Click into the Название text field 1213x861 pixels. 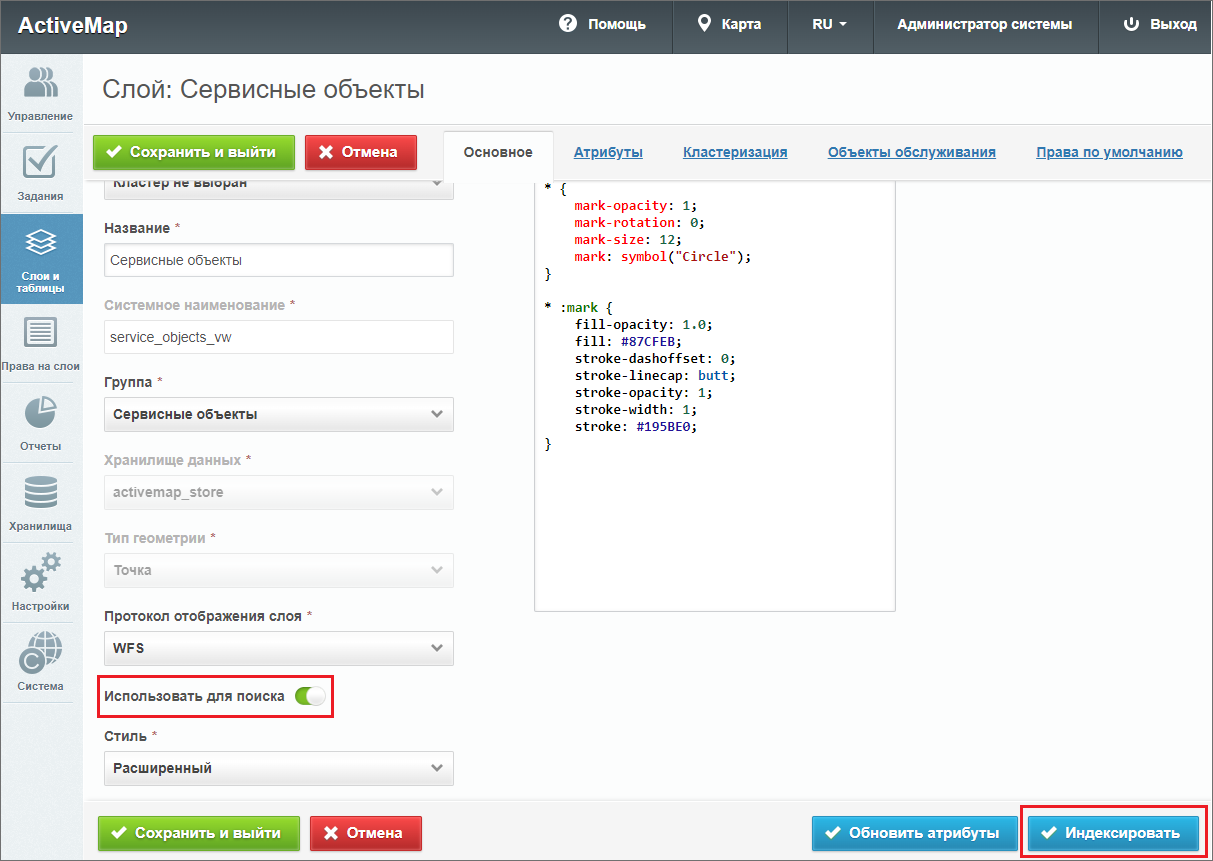coord(278,260)
